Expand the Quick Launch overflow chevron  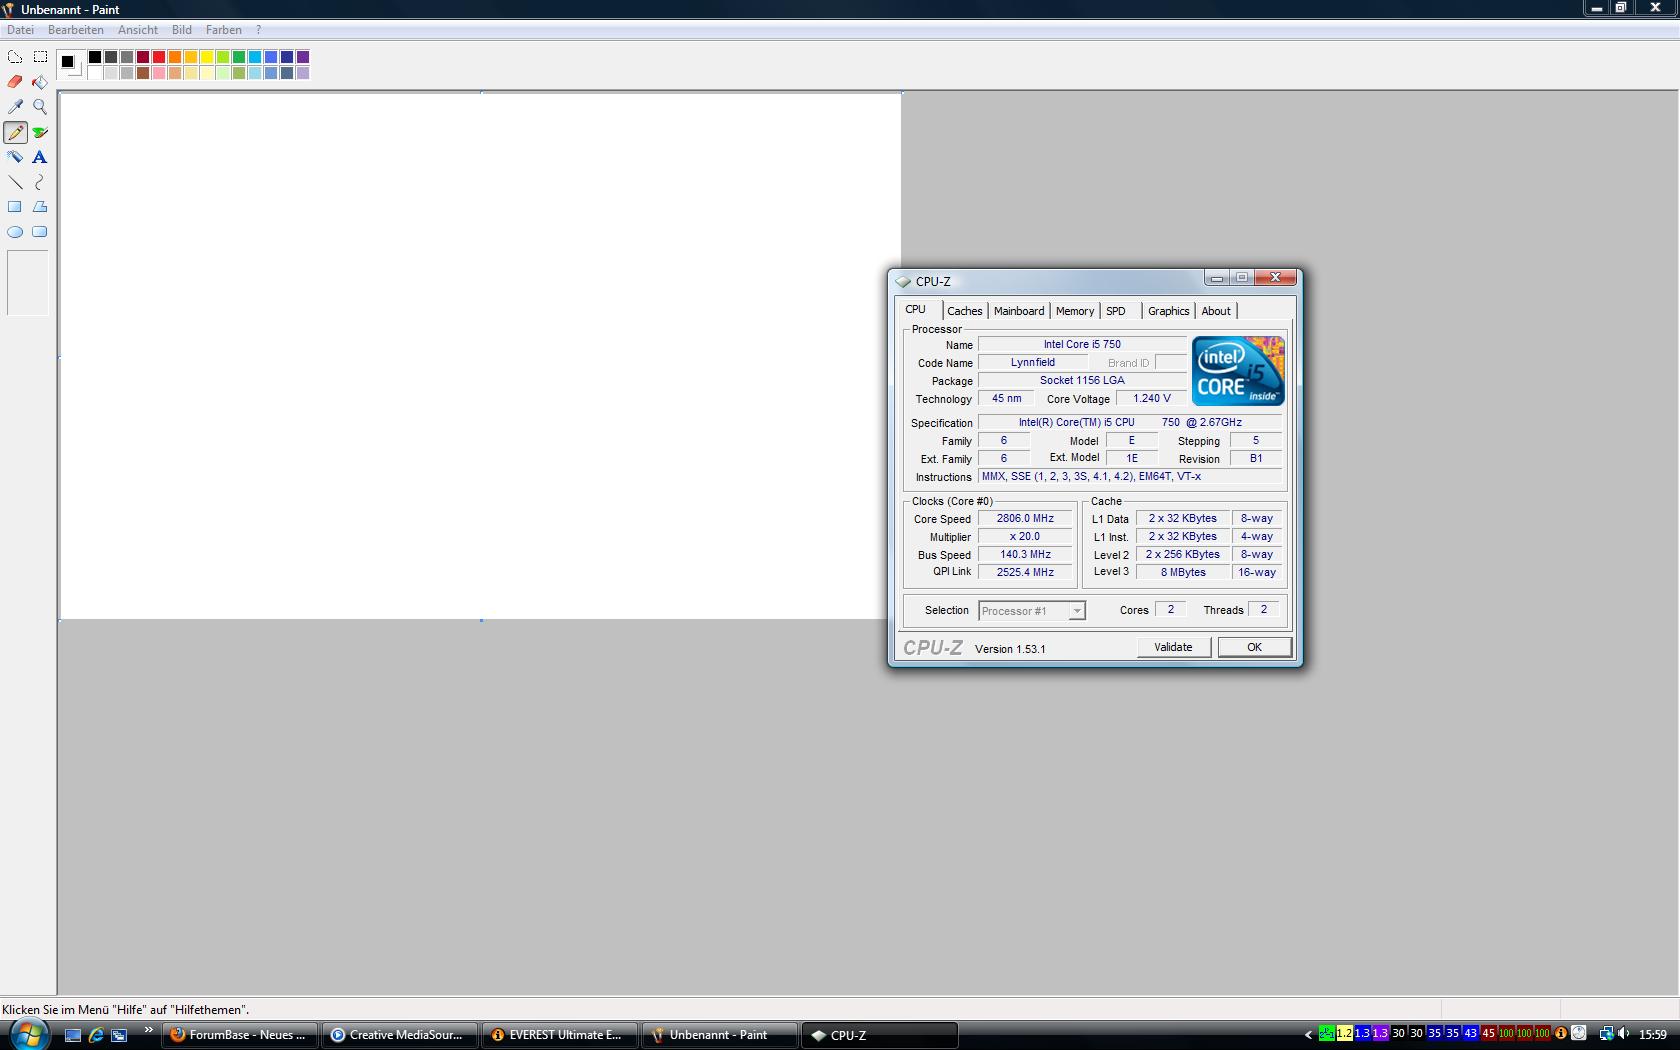pos(149,1030)
